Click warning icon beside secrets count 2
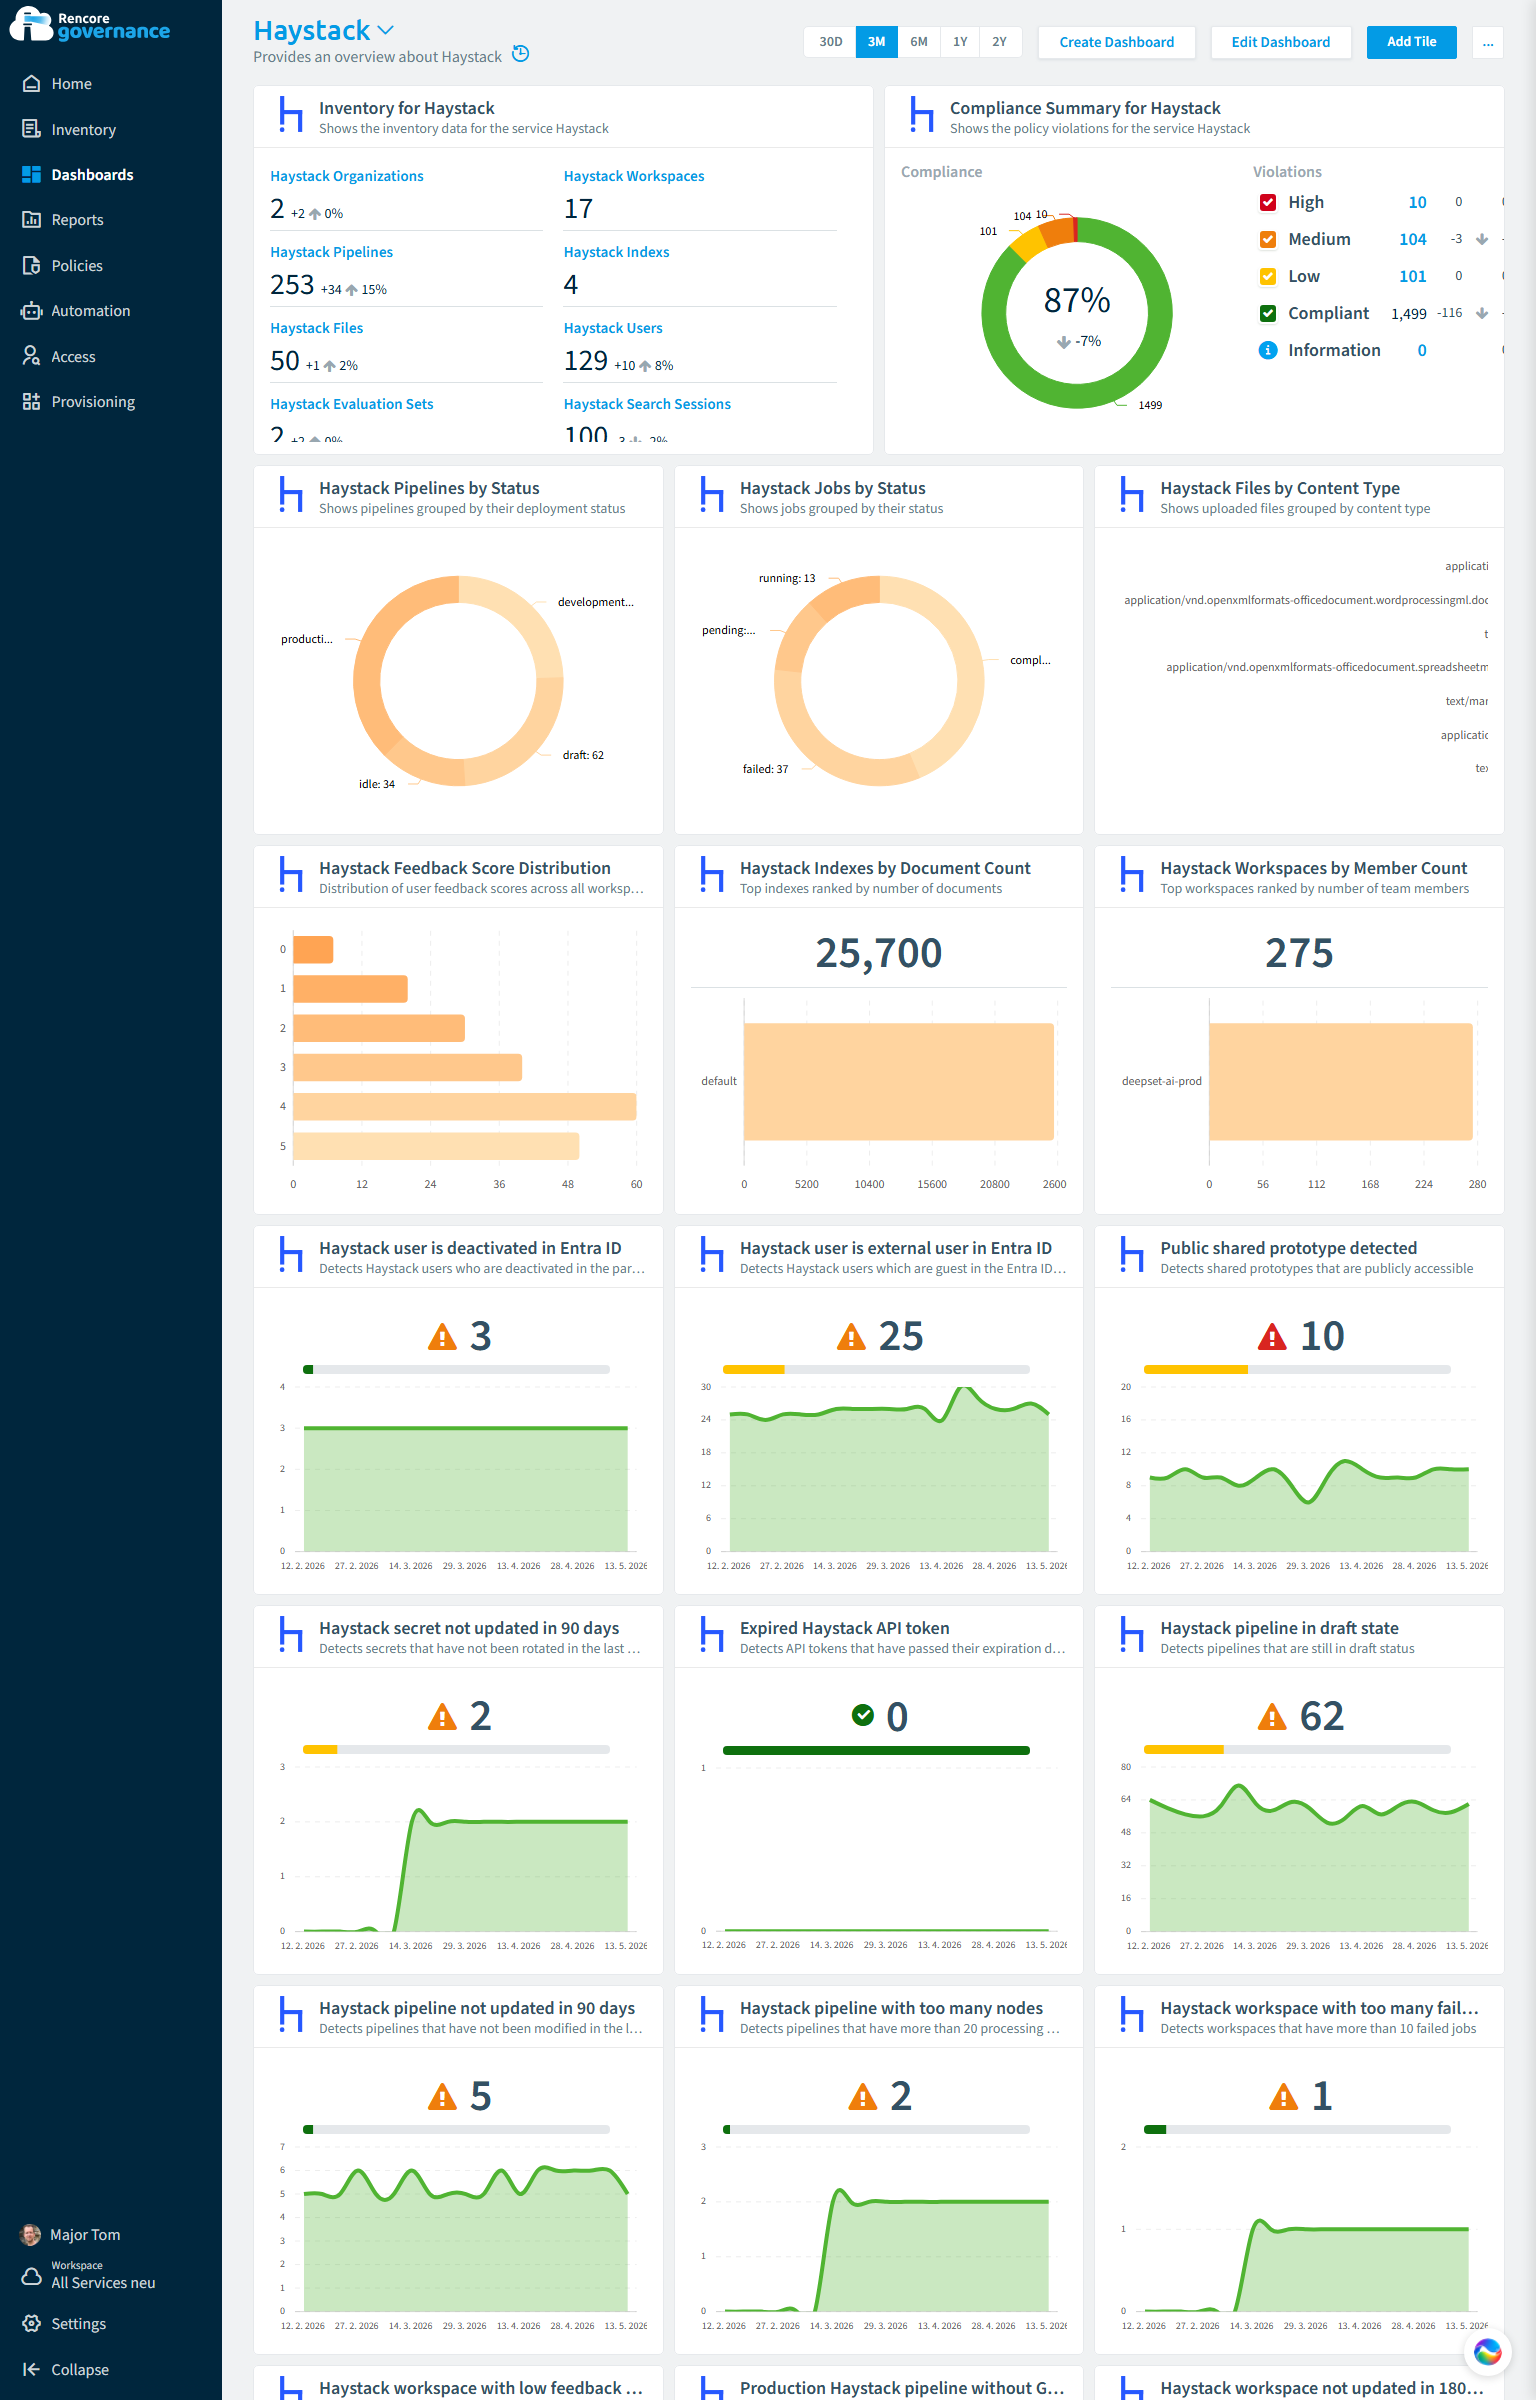1536x2400 pixels. [441, 1717]
